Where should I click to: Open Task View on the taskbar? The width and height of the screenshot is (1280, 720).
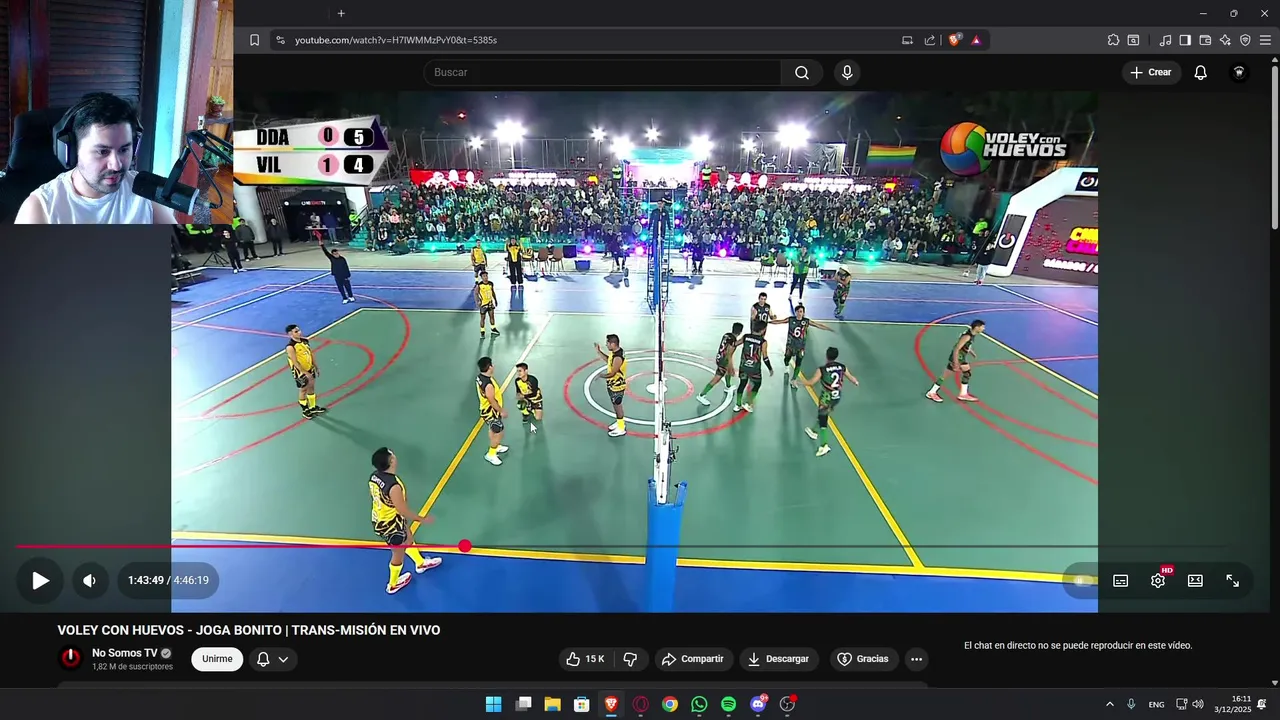click(x=523, y=704)
